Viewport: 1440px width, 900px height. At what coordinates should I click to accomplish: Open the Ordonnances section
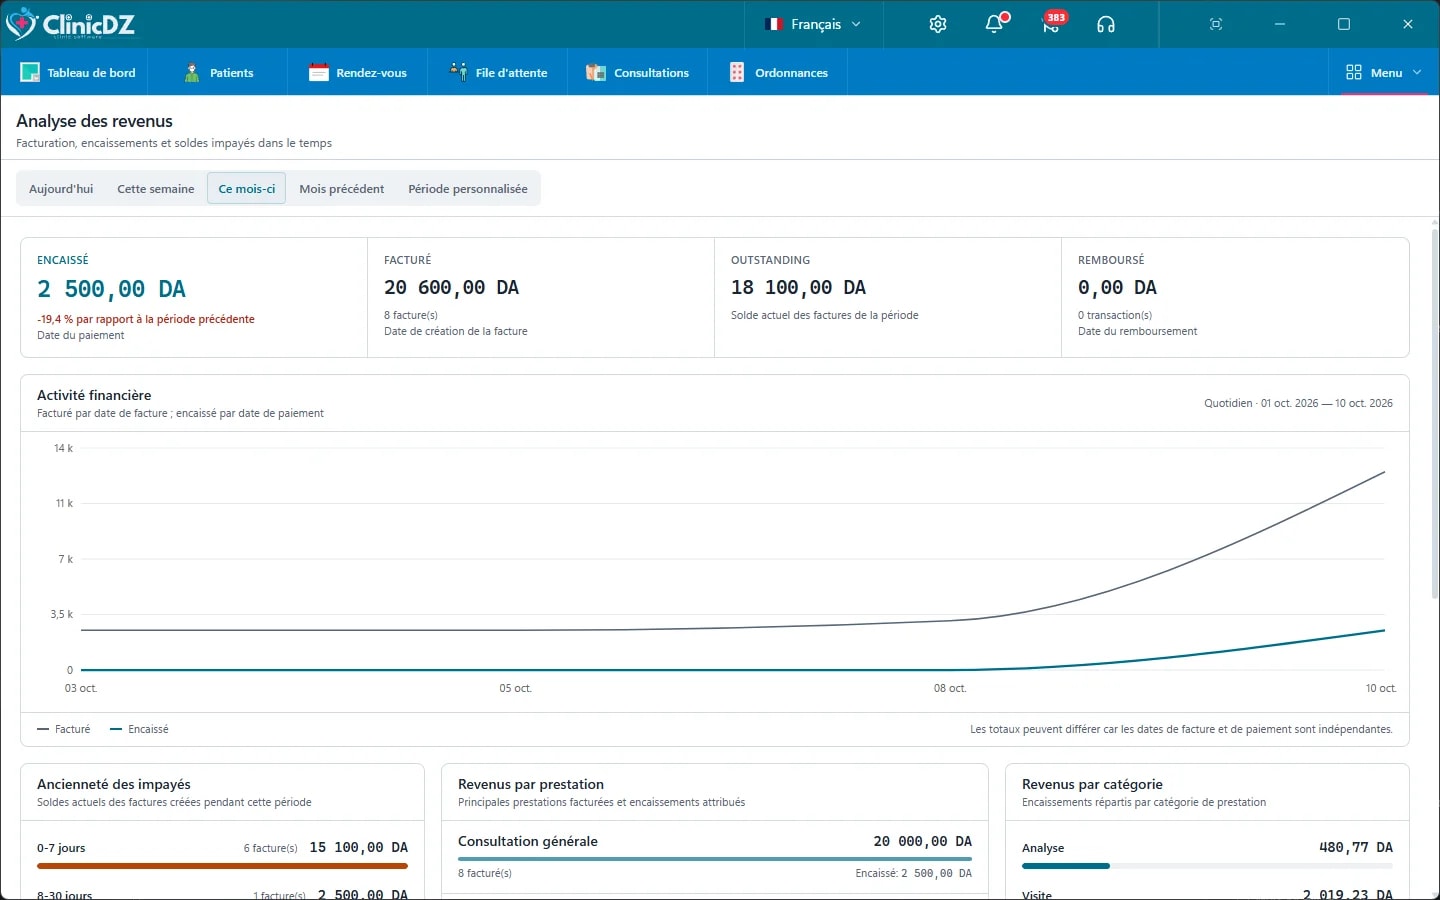tap(778, 72)
